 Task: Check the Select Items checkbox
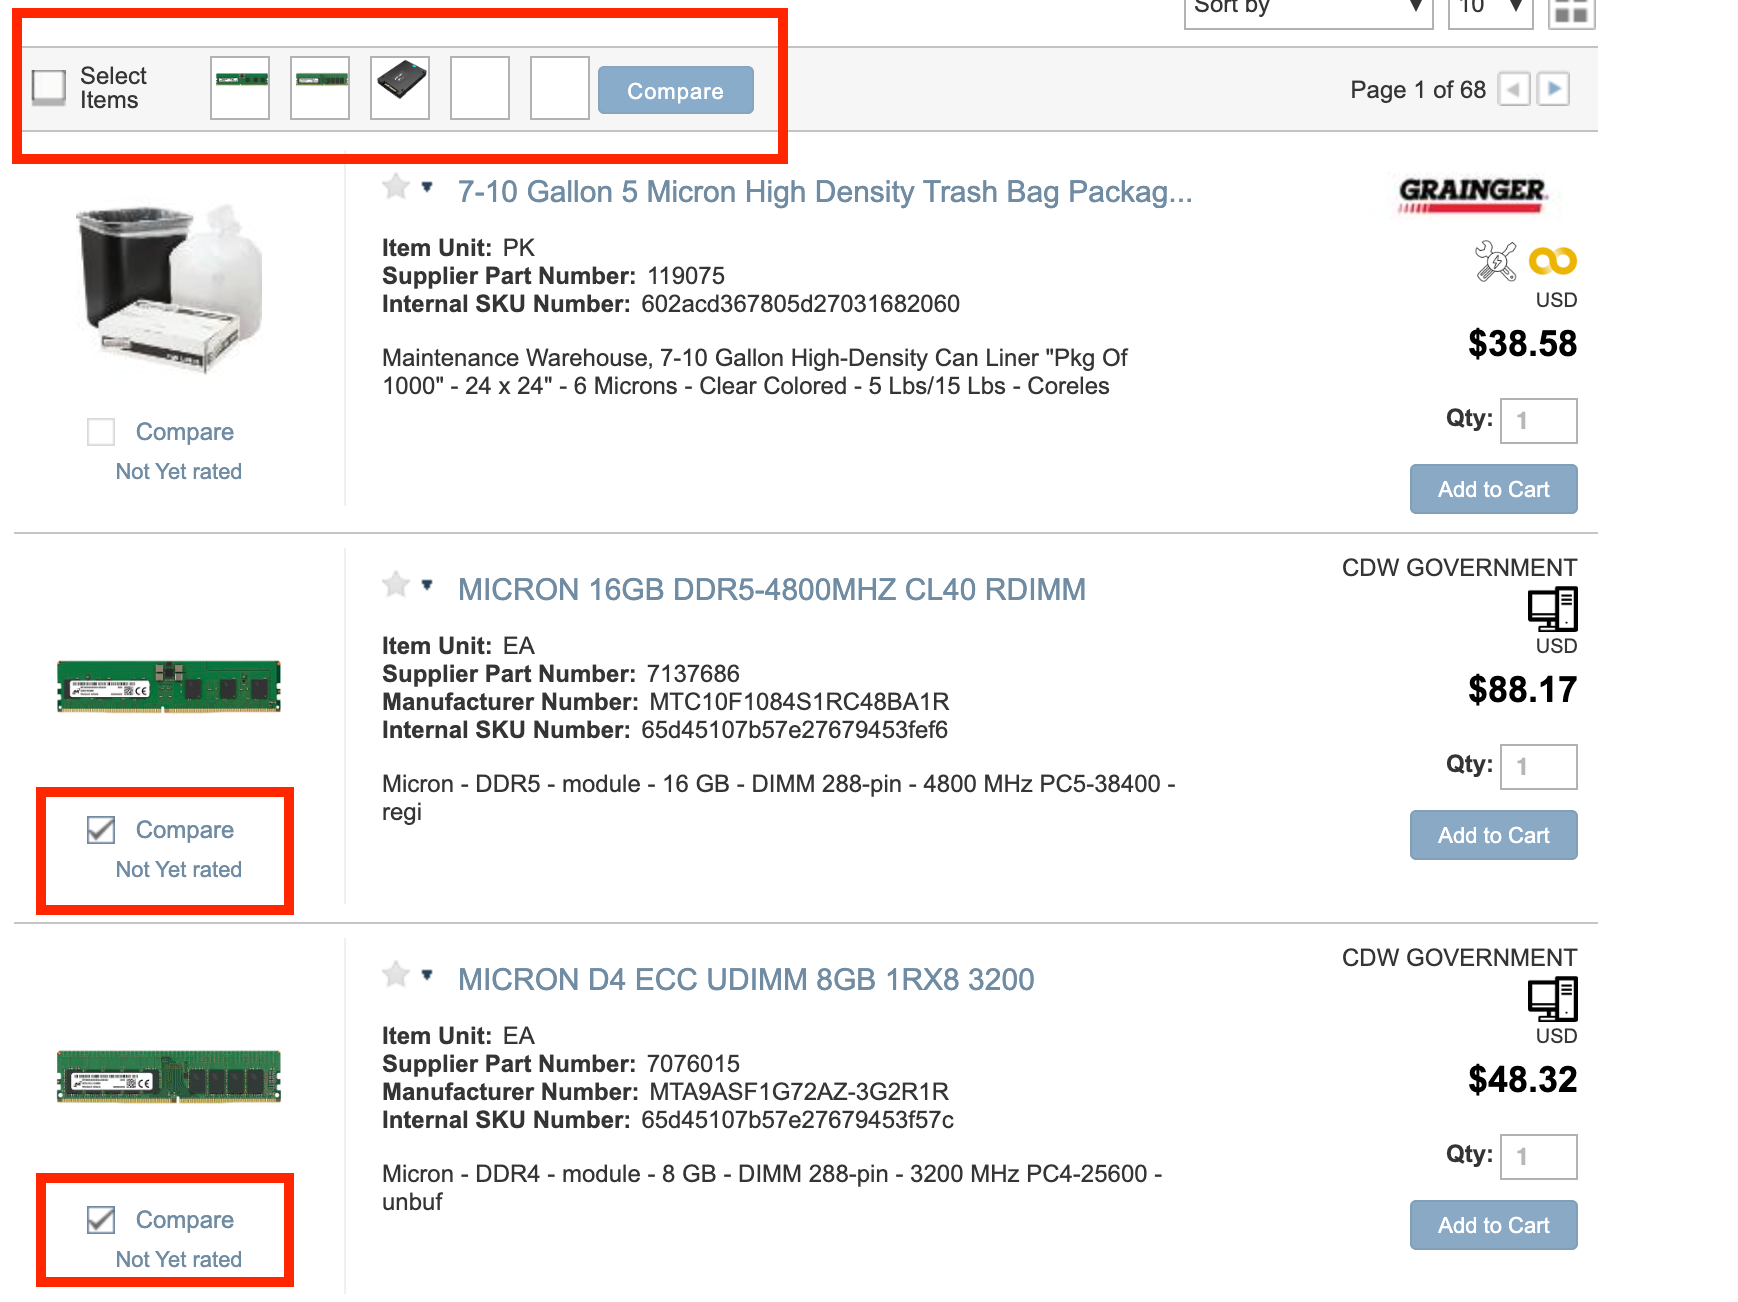(x=49, y=87)
